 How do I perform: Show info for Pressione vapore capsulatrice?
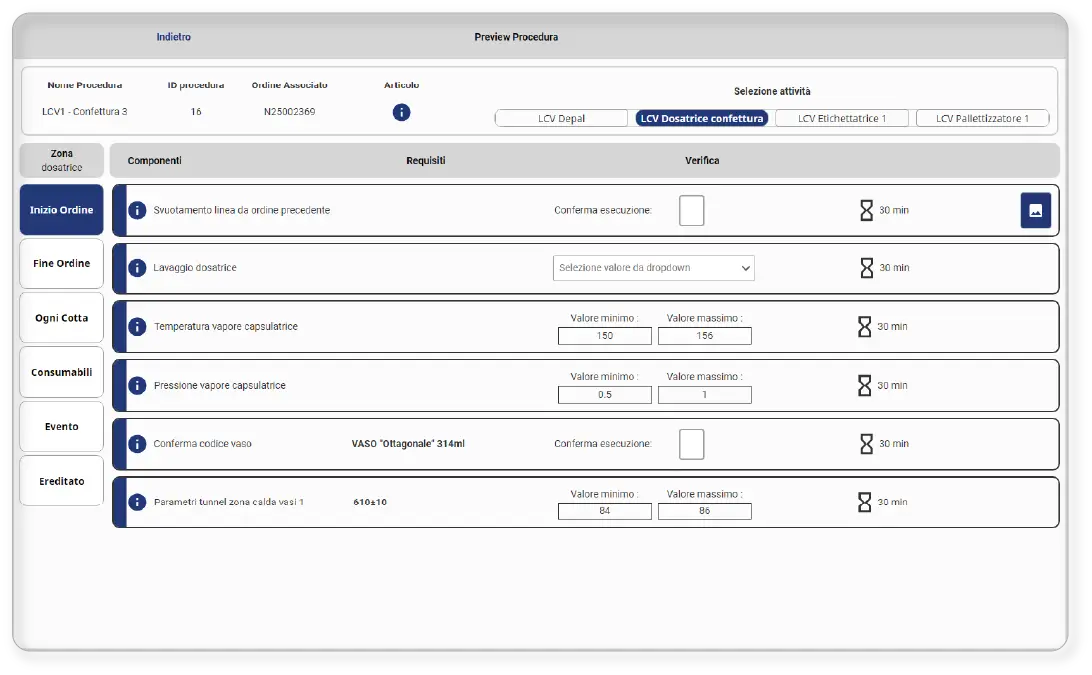pos(137,385)
